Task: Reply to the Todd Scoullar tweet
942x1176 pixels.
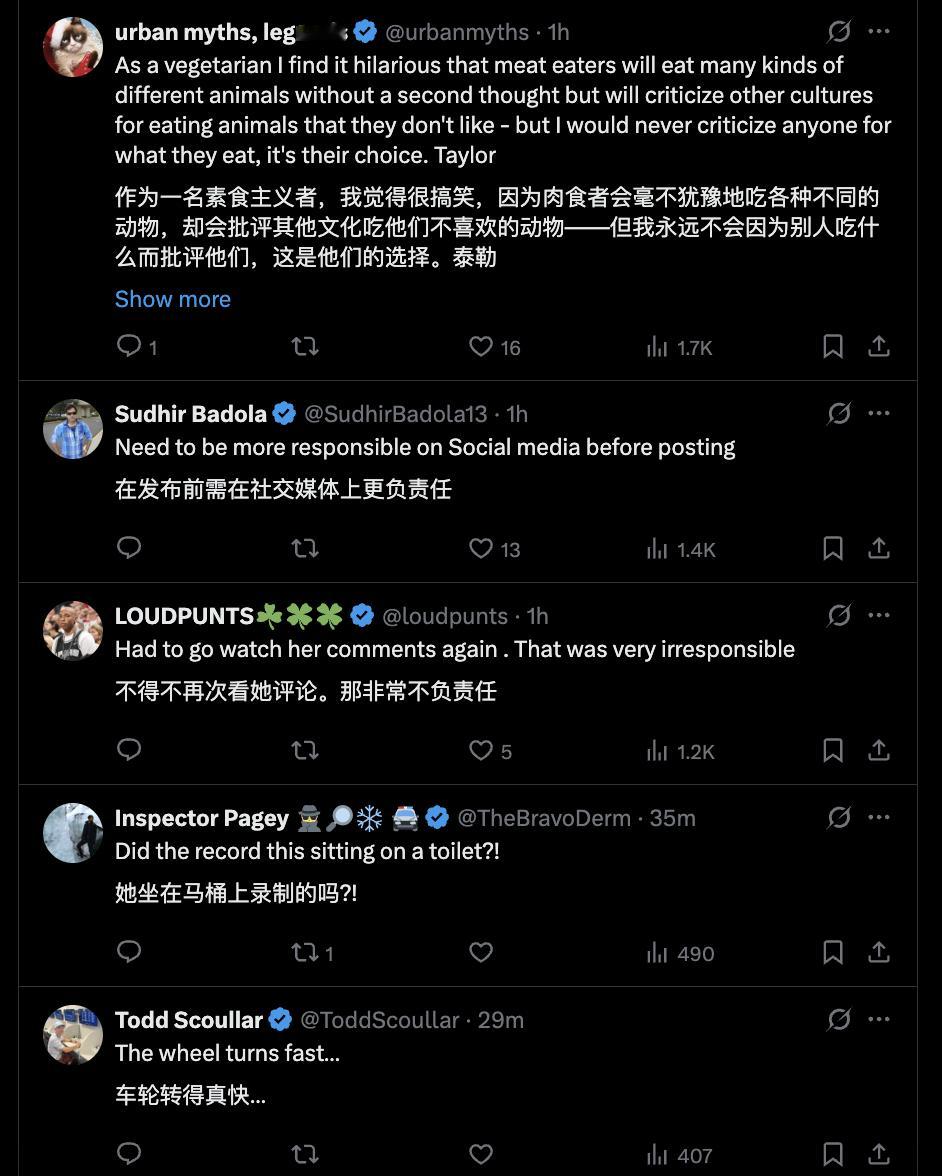Action: tap(129, 1154)
